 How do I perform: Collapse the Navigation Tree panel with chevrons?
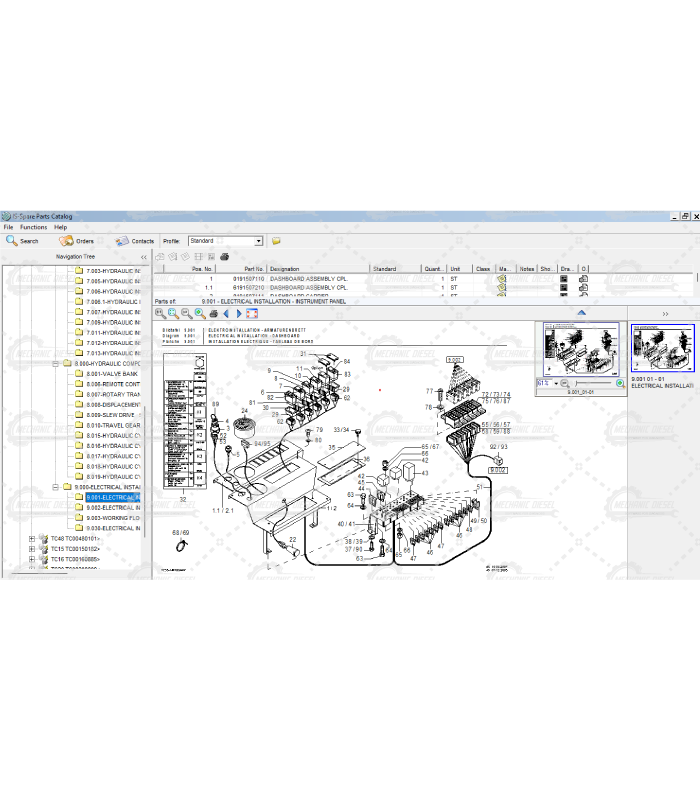point(143,257)
